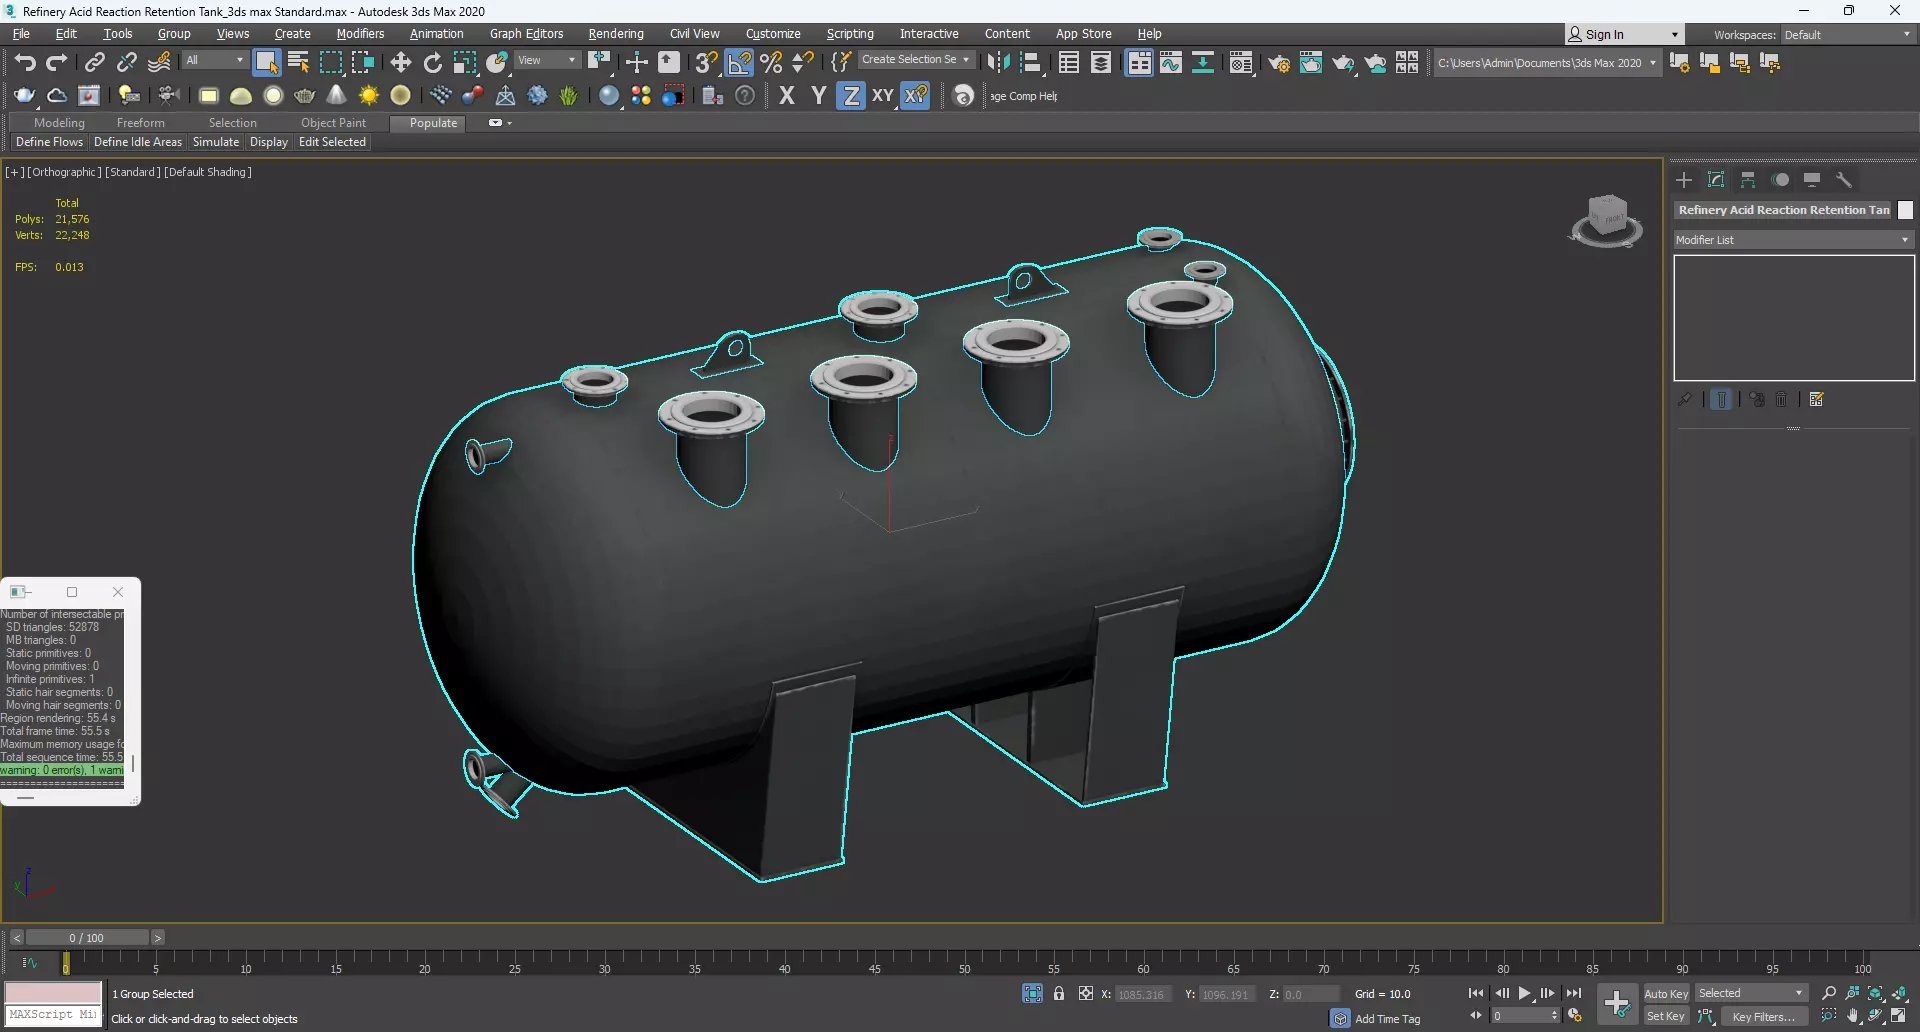Screen dimensions: 1920x1032
Task: Click the Define Flows button
Action: tap(49, 142)
